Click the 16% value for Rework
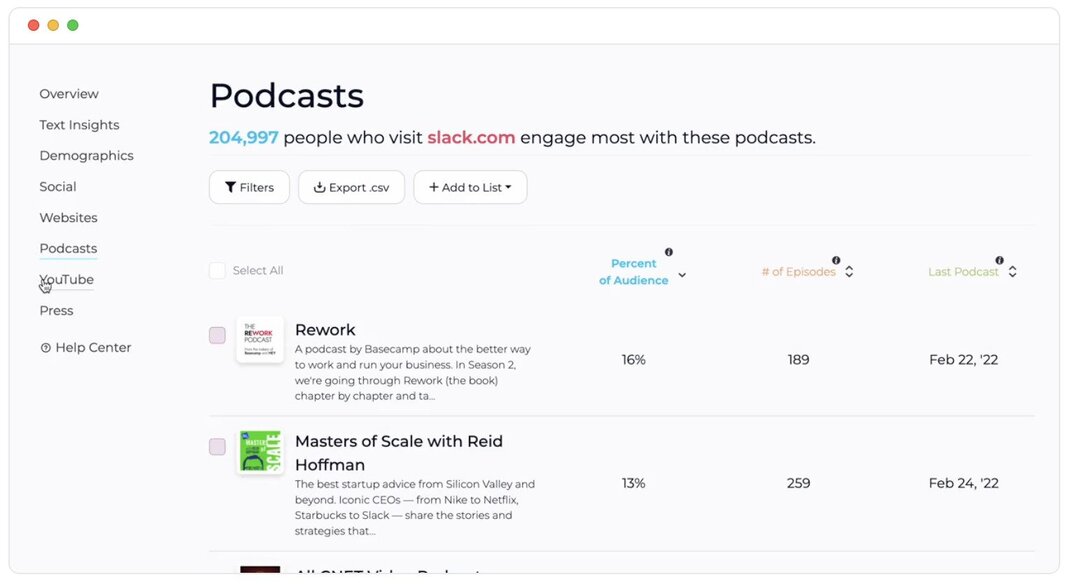Image resolution: width=1068 pixels, height=584 pixels. [633, 360]
